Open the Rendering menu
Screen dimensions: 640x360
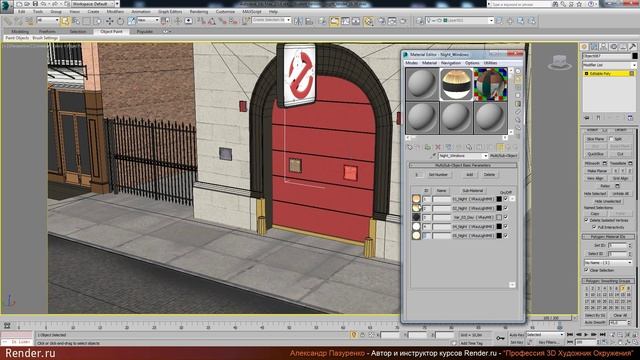point(198,12)
